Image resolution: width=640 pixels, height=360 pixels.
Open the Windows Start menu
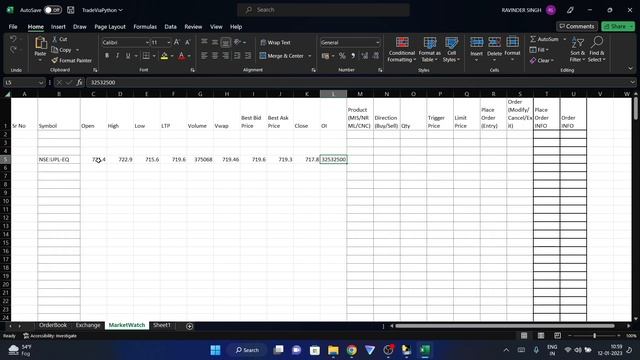pos(215,350)
